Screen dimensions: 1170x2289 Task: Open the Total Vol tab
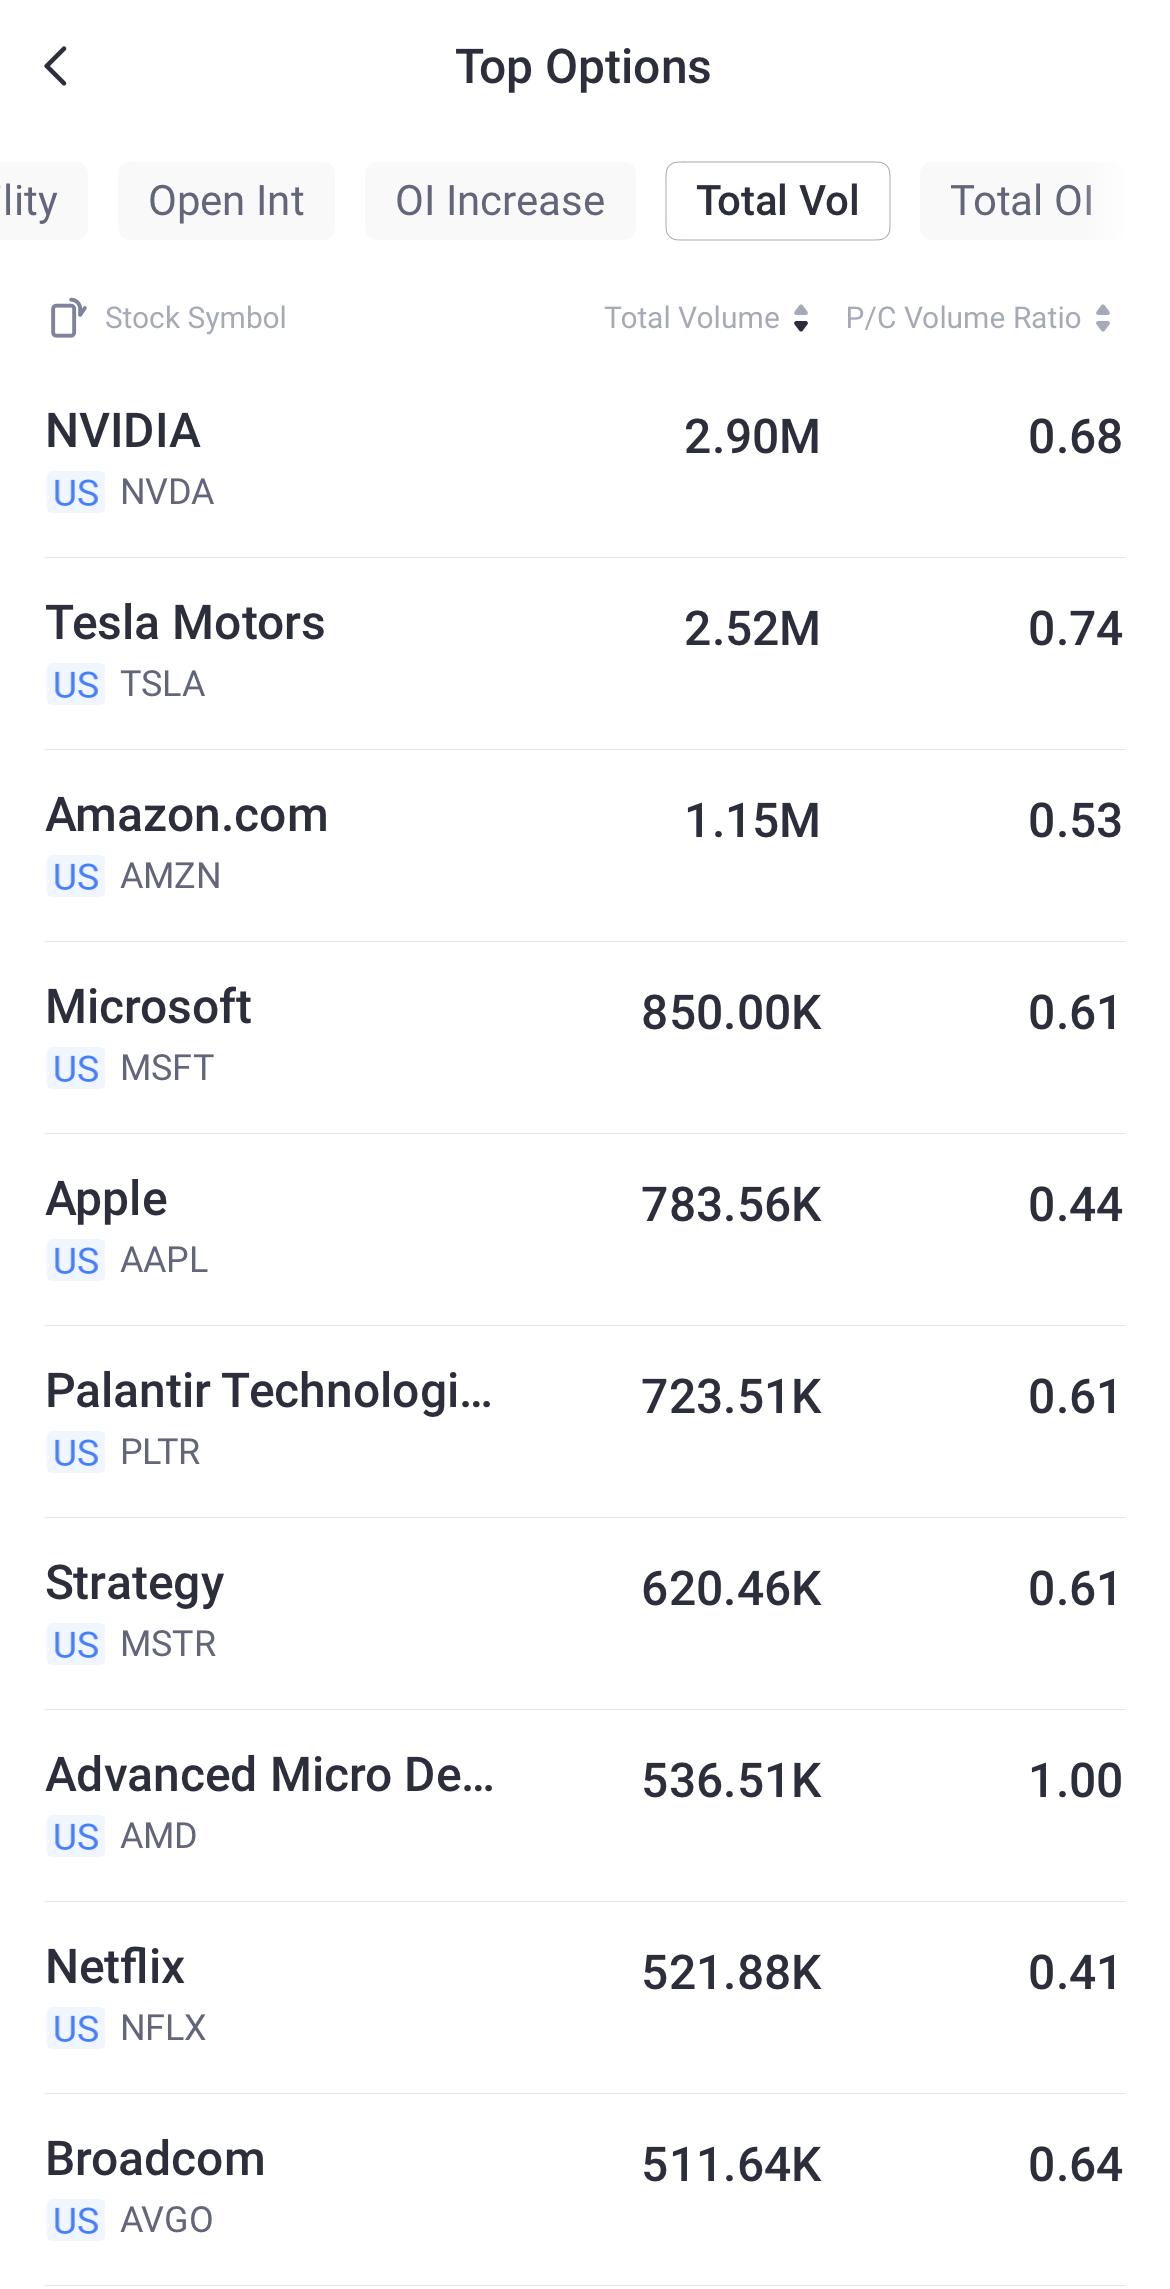tap(777, 201)
